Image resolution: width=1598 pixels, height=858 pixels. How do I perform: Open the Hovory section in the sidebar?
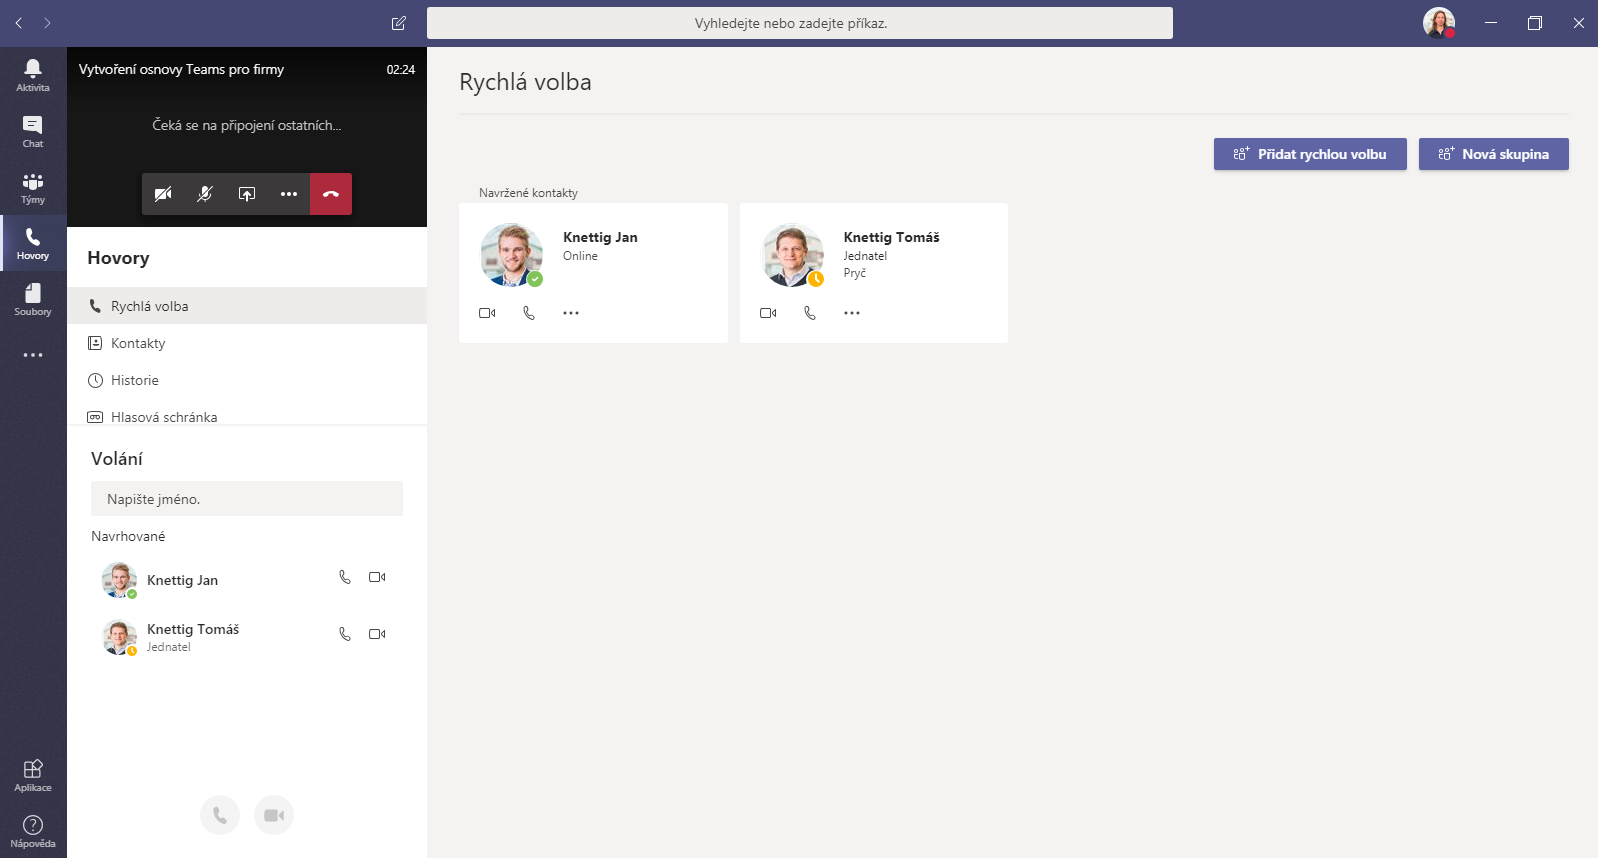33,243
